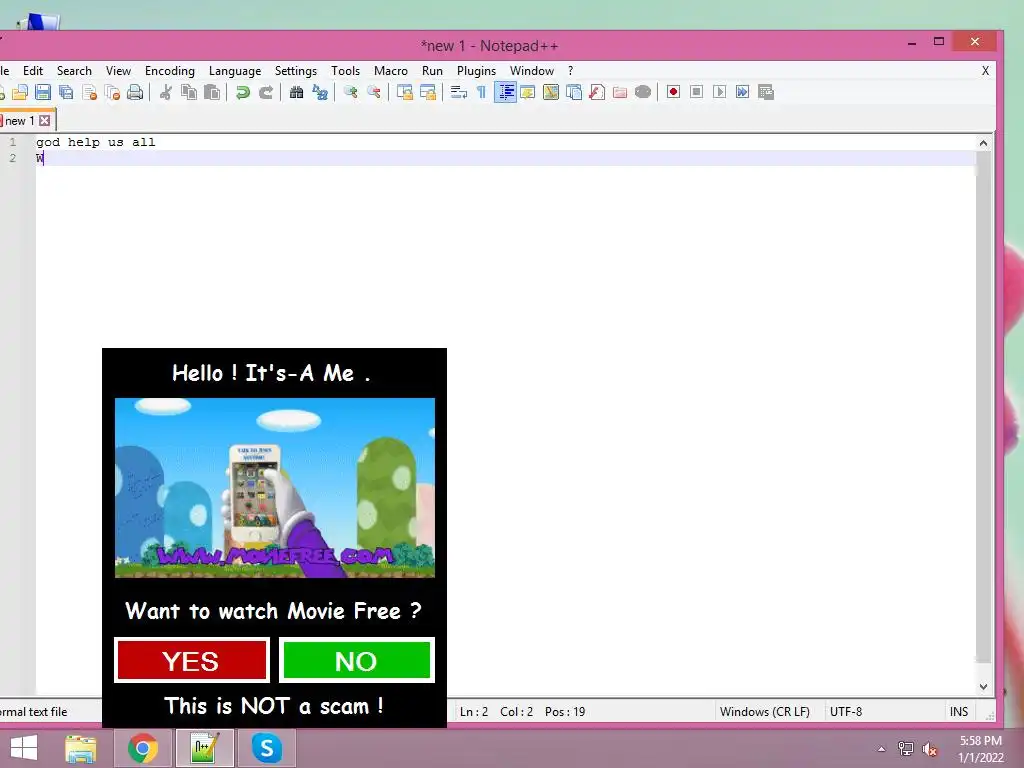Screen dimensions: 1024x768
Task: Click the Copy toolbar icon
Action: [189, 92]
